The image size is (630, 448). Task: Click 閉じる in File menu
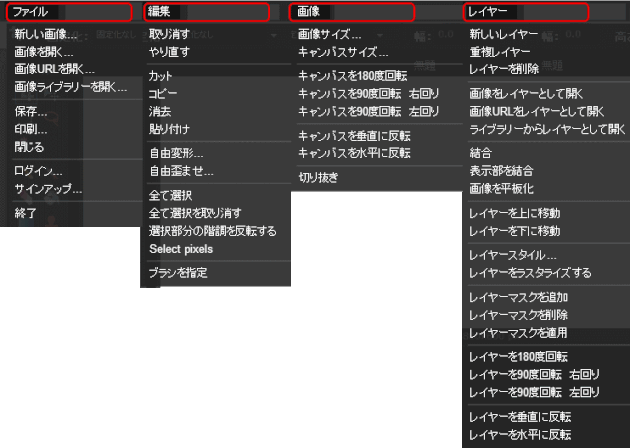29,147
